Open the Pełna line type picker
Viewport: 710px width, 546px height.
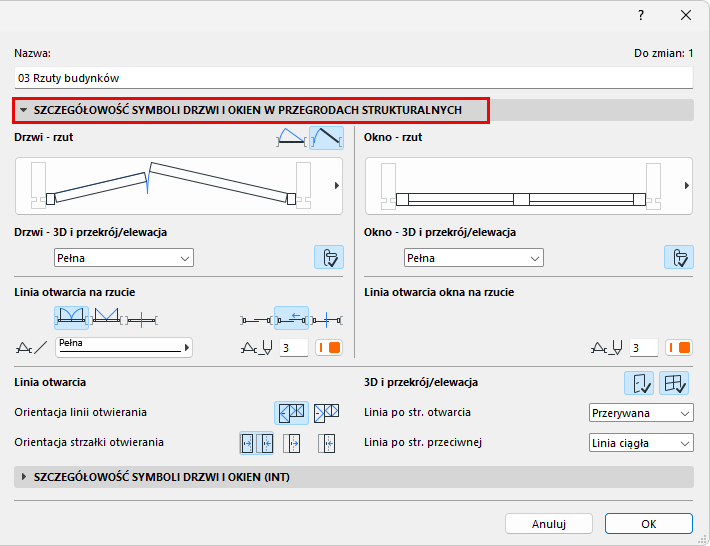(124, 347)
